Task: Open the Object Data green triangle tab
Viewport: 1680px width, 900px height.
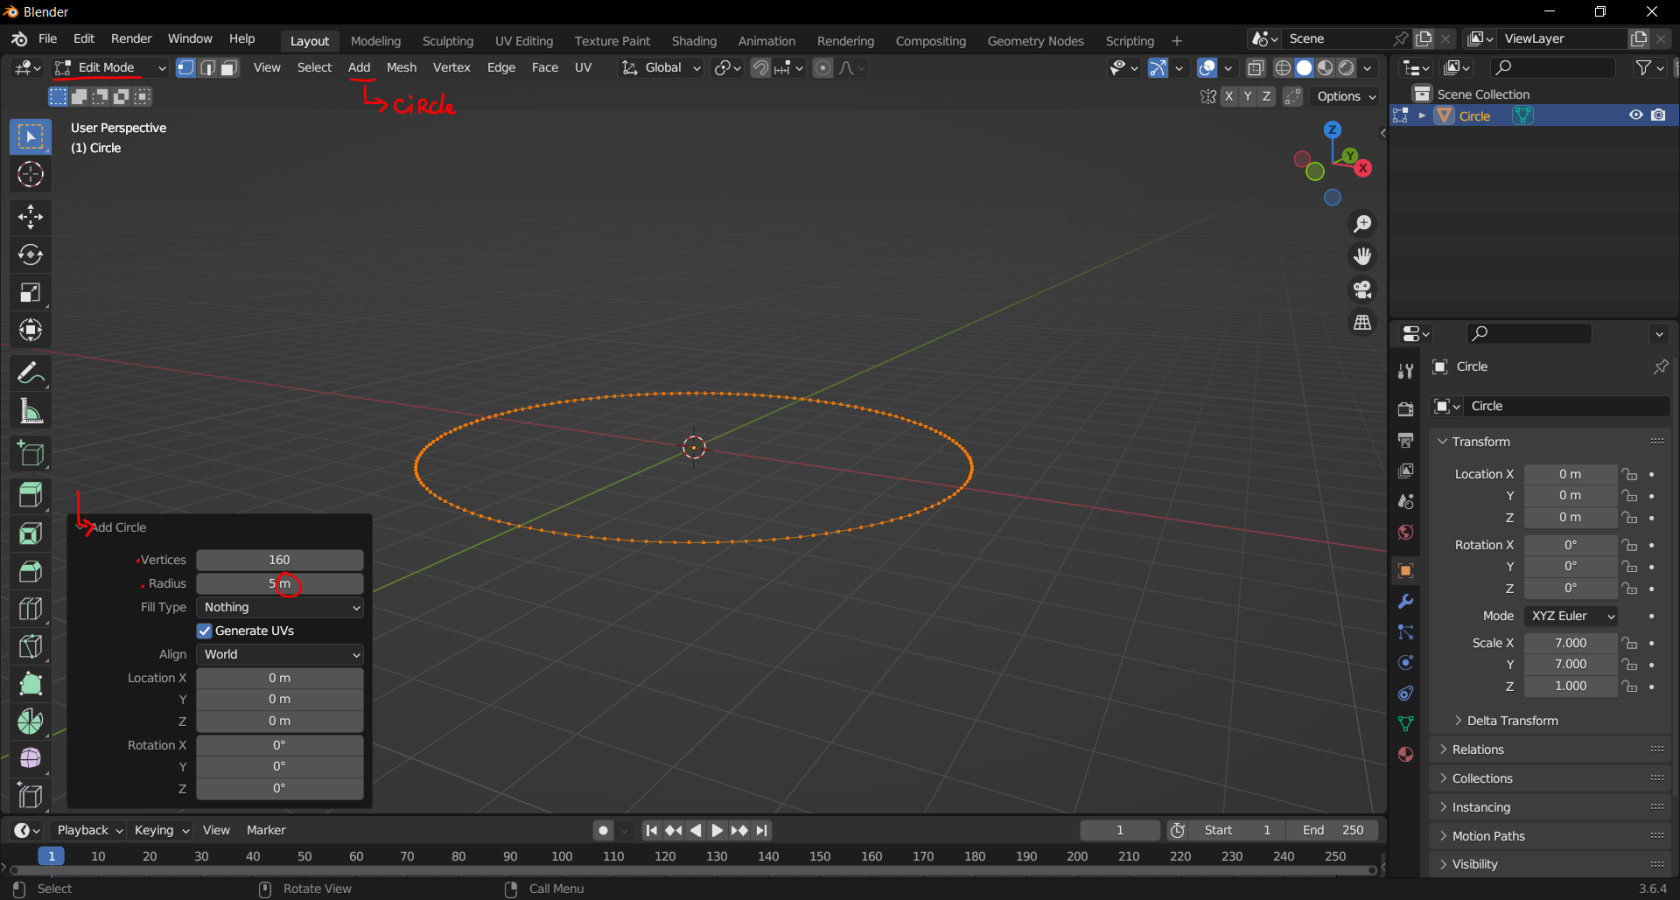Action: point(1405,723)
